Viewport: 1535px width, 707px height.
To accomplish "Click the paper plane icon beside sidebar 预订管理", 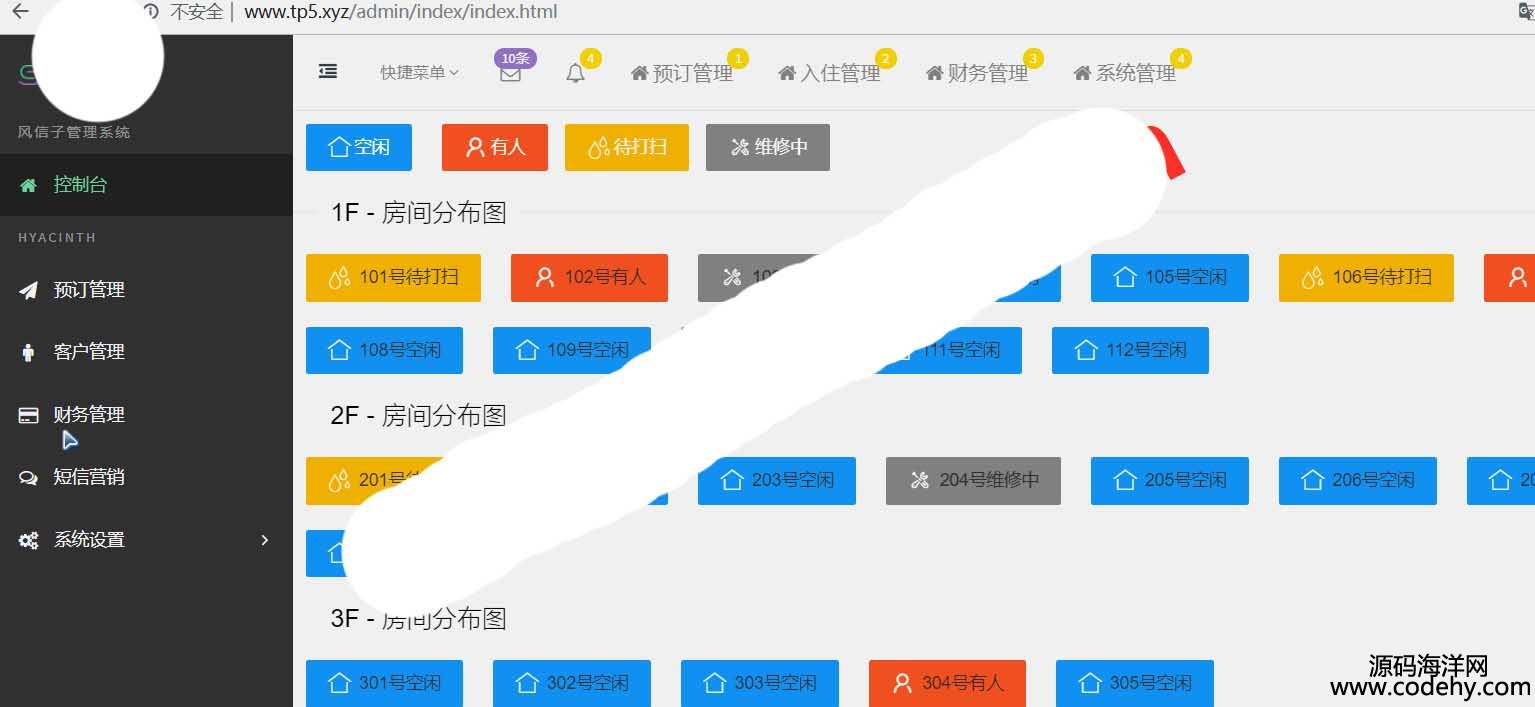I will click(28, 290).
